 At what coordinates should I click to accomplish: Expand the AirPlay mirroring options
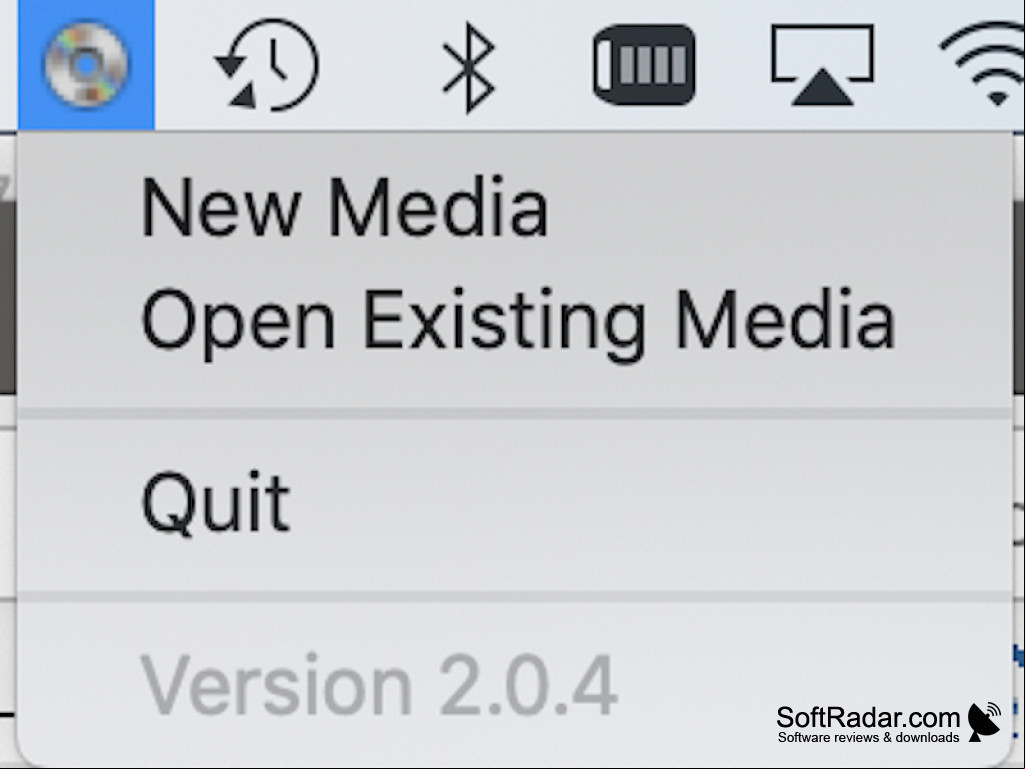click(x=822, y=65)
